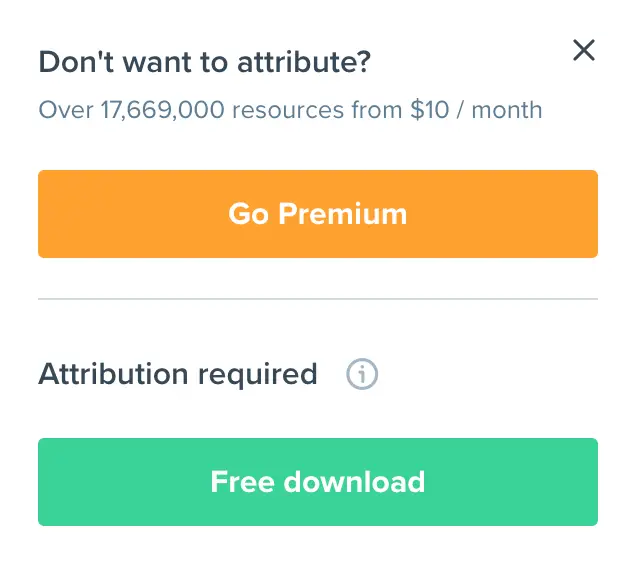Click the horizontal divider line
The height and width of the screenshot is (564, 636).
(318, 299)
